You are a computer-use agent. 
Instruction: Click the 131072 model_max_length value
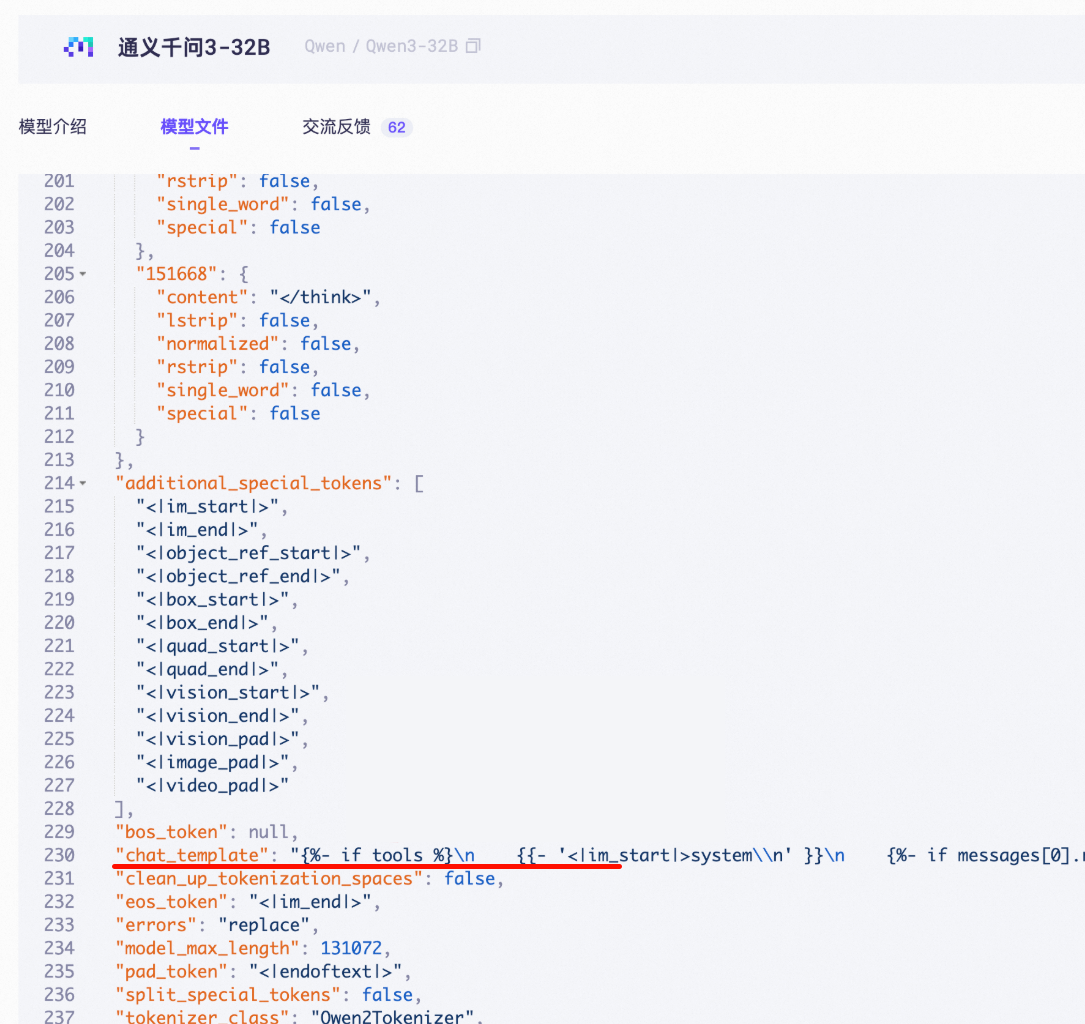[x=351, y=949]
